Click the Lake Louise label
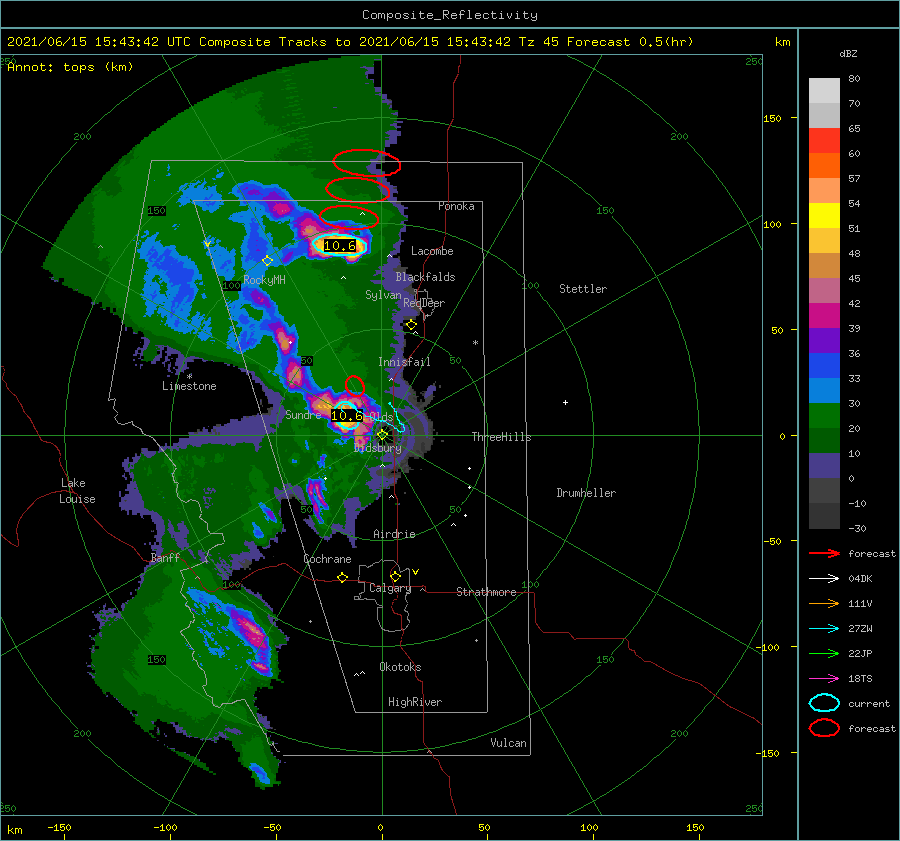The height and width of the screenshot is (841, 900). (77, 491)
